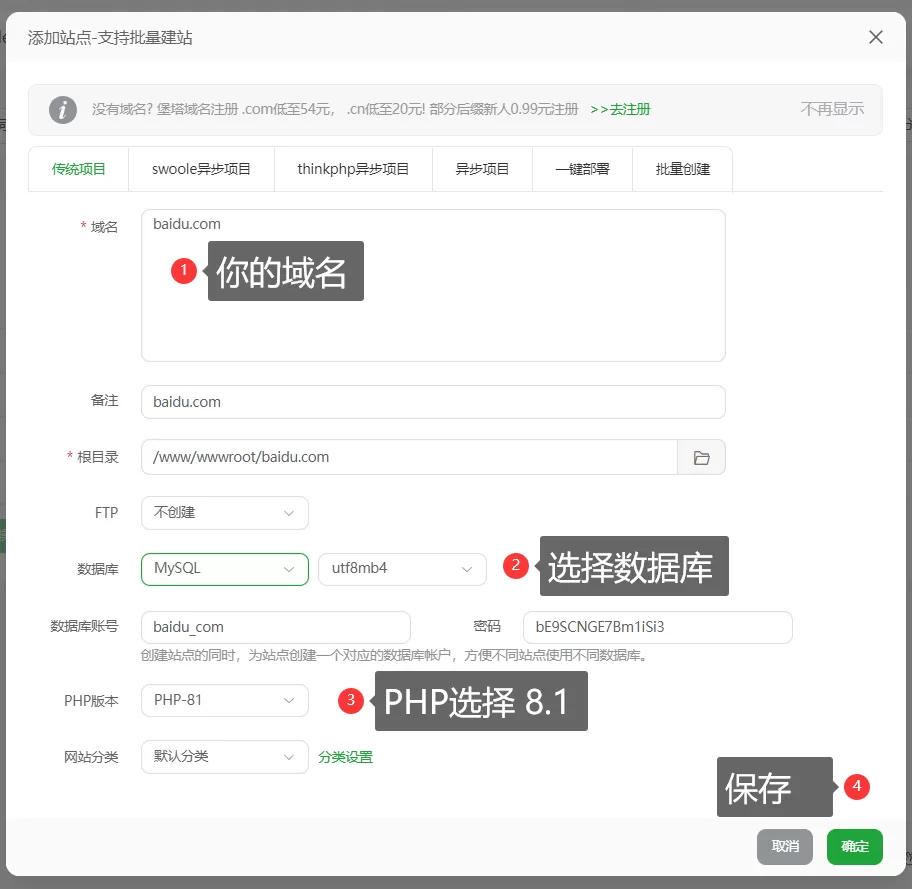
Task: Open the folder browser for root directory
Action: pyautogui.click(x=702, y=456)
